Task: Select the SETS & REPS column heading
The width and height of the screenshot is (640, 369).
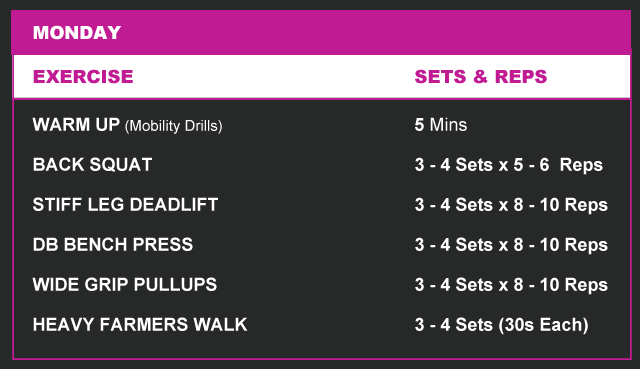Action: point(480,77)
